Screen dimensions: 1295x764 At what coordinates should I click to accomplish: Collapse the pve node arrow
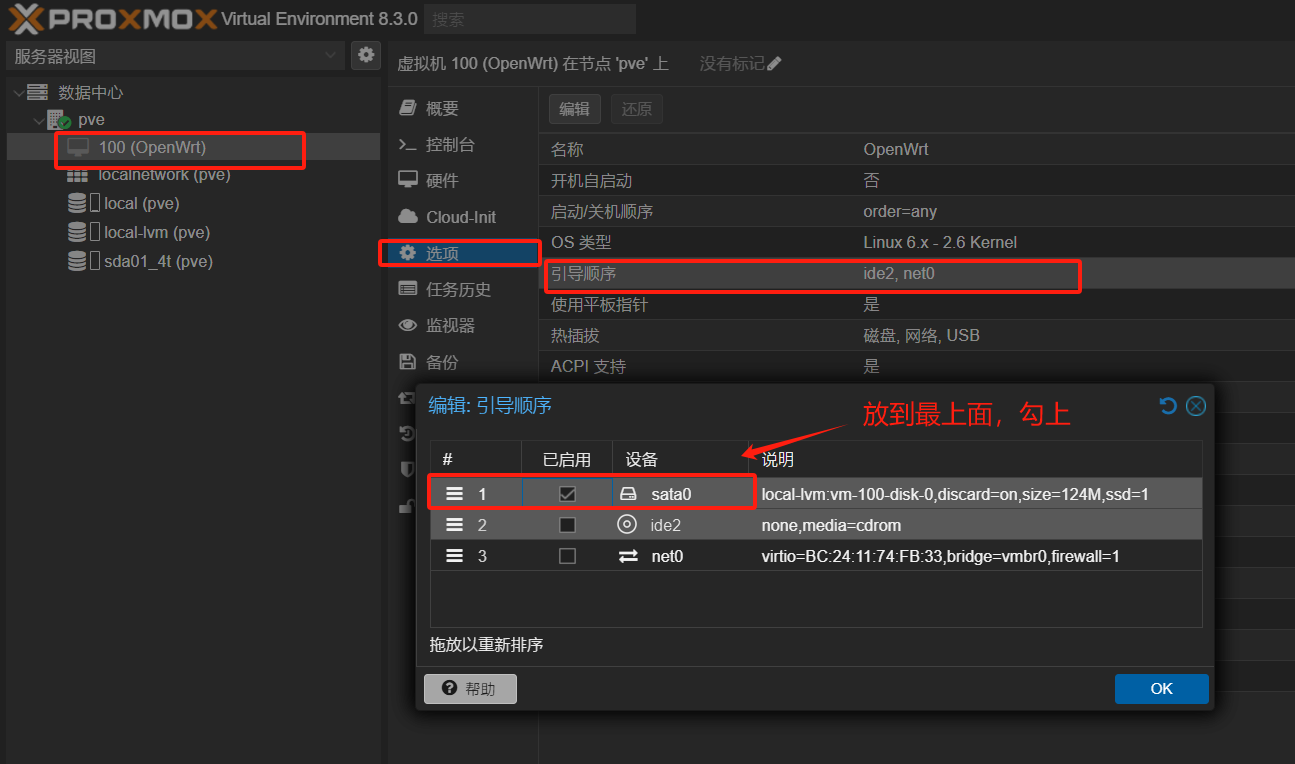pos(38,120)
